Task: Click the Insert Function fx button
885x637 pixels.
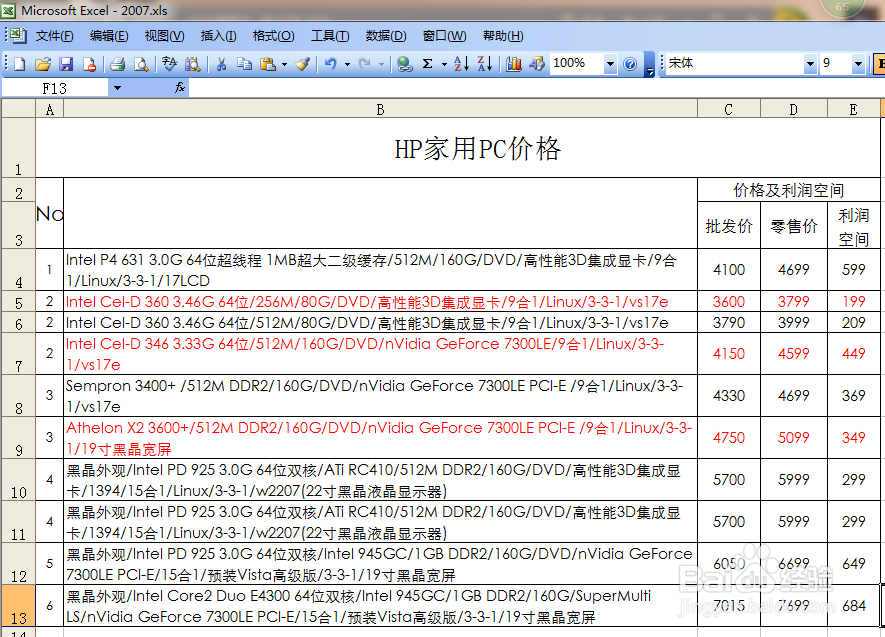Action: (x=180, y=87)
